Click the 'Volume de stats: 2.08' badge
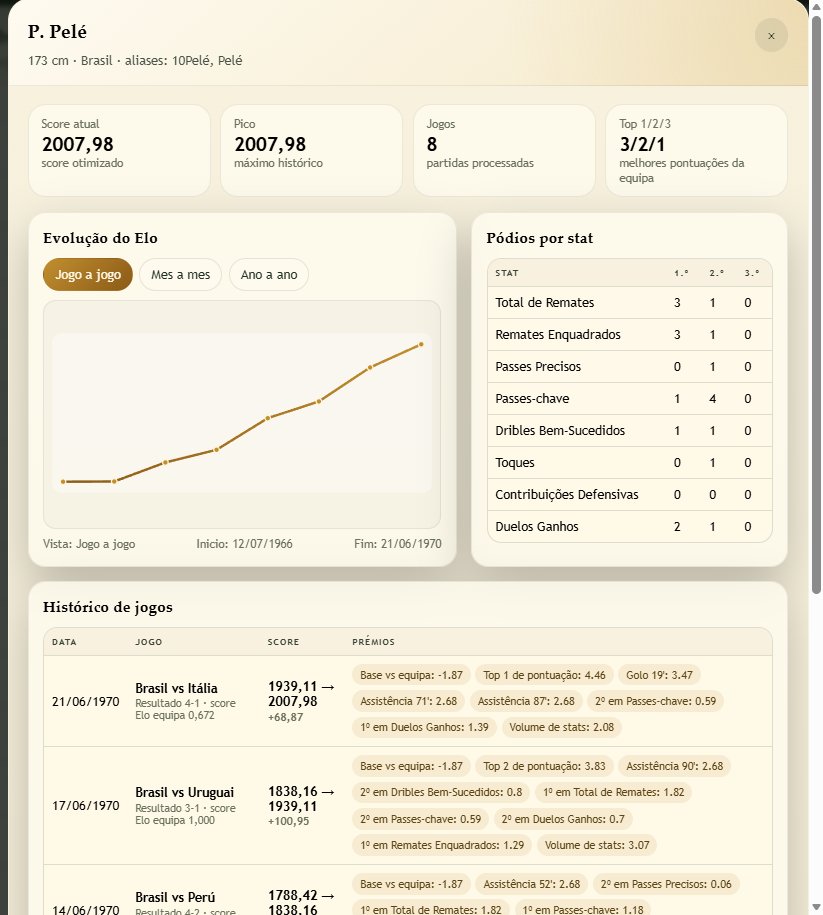 click(x=562, y=727)
